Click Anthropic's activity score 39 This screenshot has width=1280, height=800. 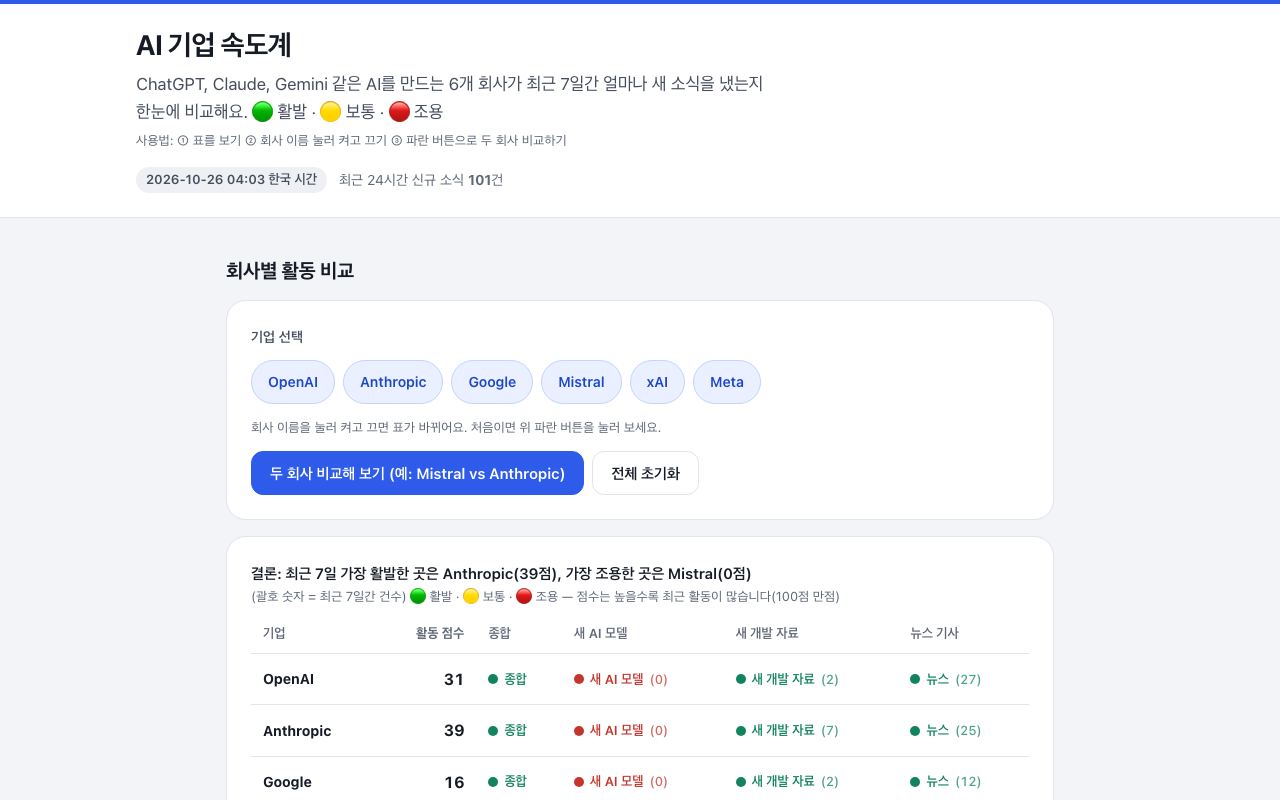[x=454, y=731]
